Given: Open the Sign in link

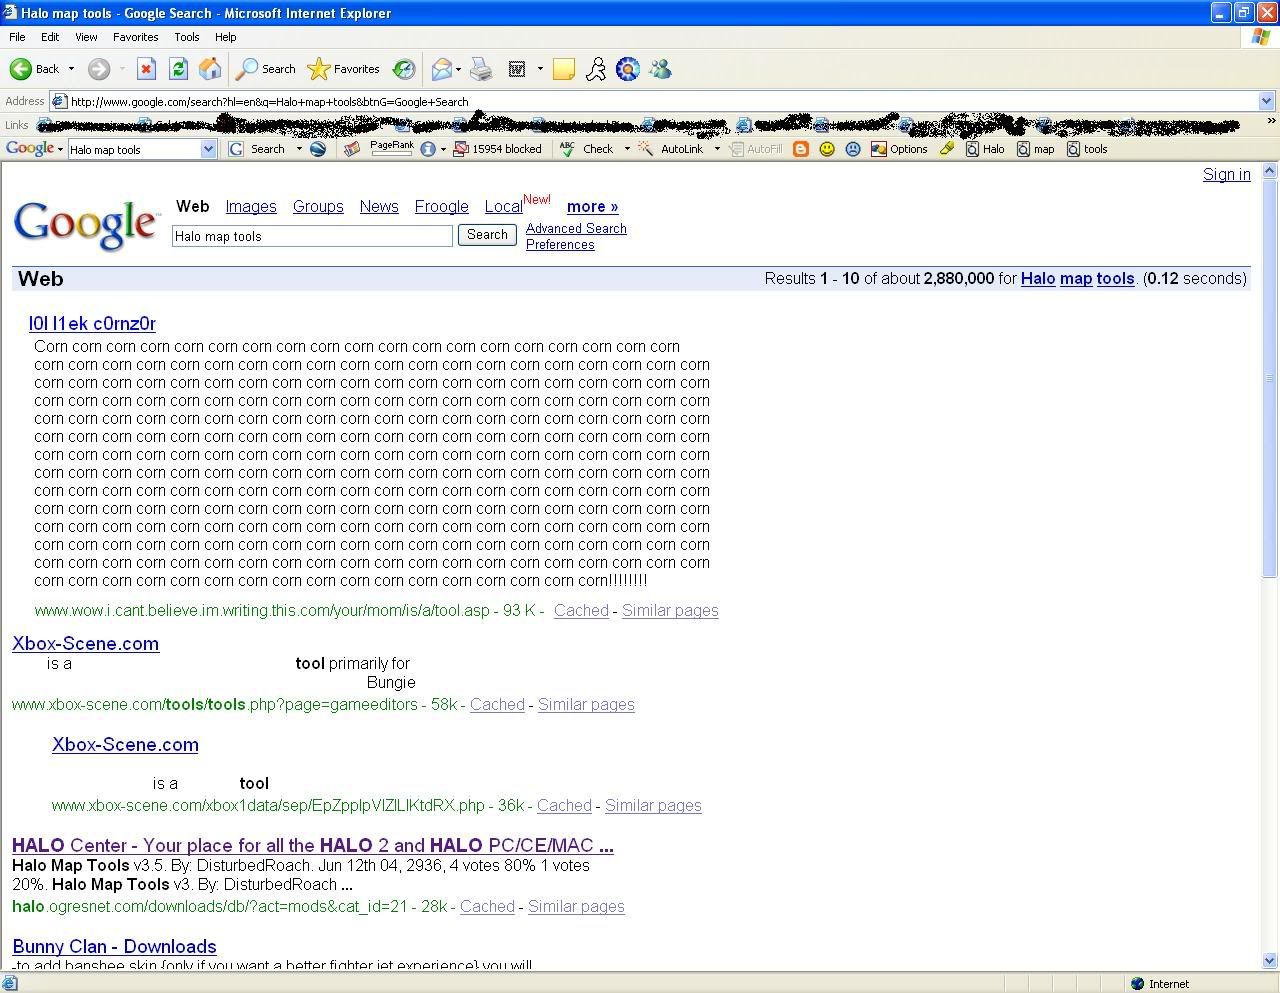Looking at the screenshot, I should pos(1227,174).
